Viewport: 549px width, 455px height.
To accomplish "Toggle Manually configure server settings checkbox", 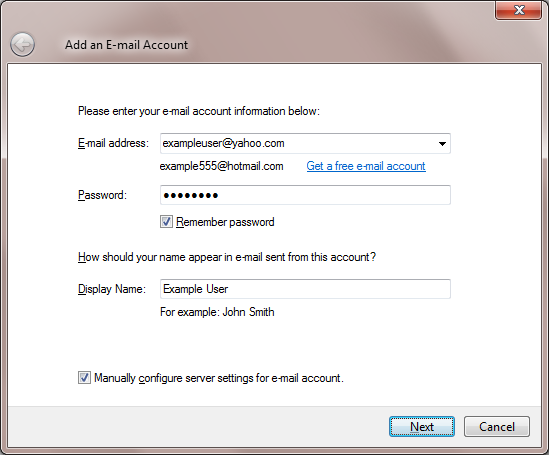I will tap(84, 378).
